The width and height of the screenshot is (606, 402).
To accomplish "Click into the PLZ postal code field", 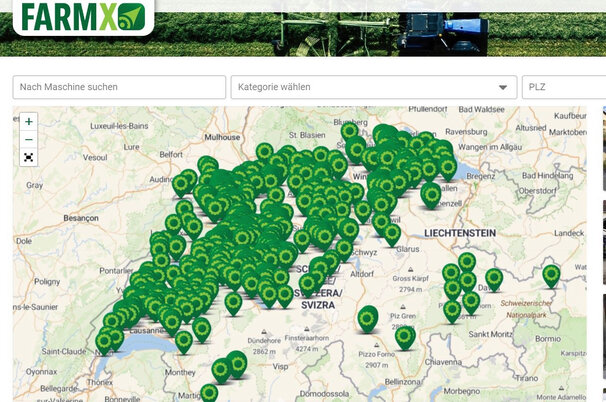I will 564,87.
